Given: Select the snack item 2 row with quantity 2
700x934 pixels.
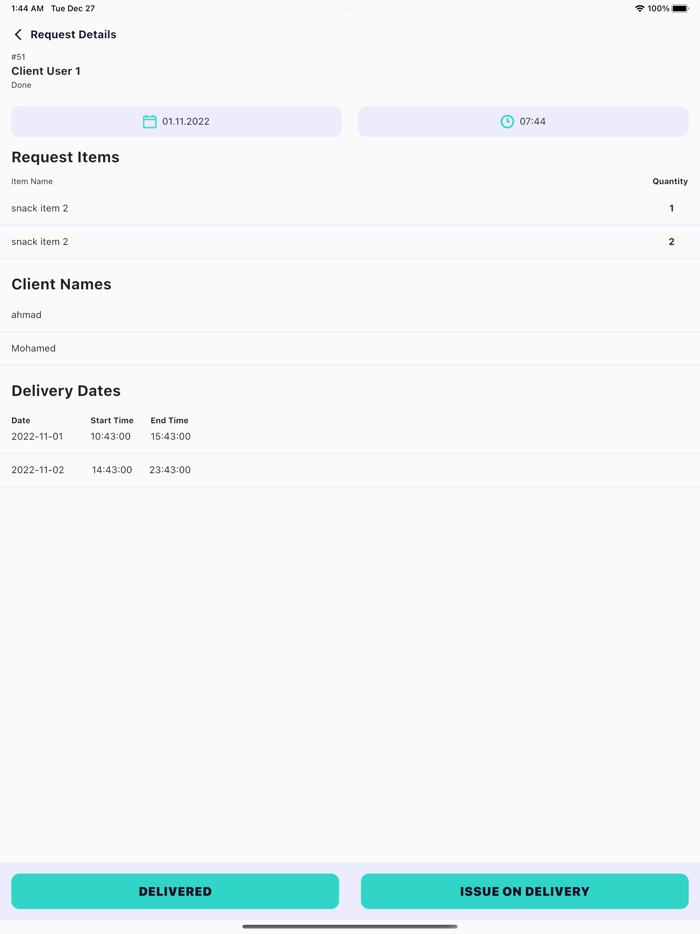Looking at the screenshot, I should 350,242.
